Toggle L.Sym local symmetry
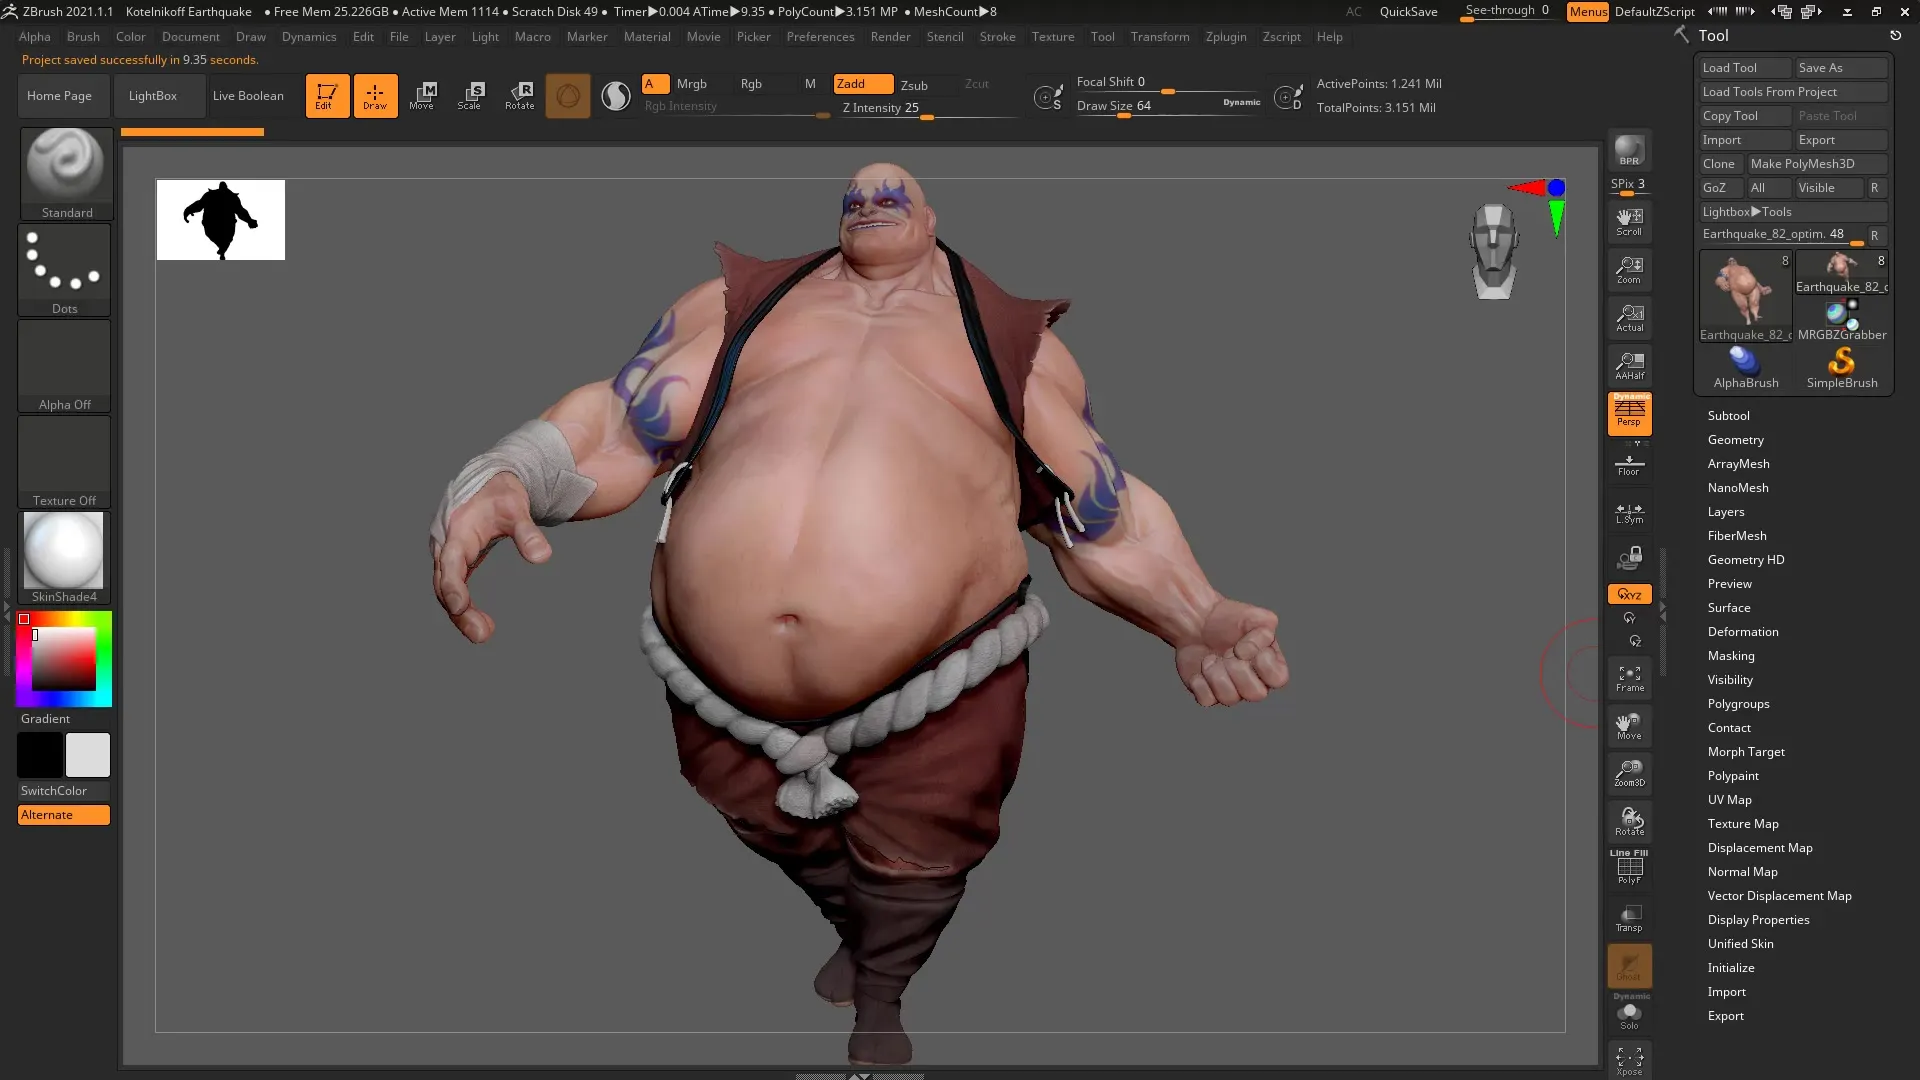This screenshot has width=1920, height=1080. 1629,512
